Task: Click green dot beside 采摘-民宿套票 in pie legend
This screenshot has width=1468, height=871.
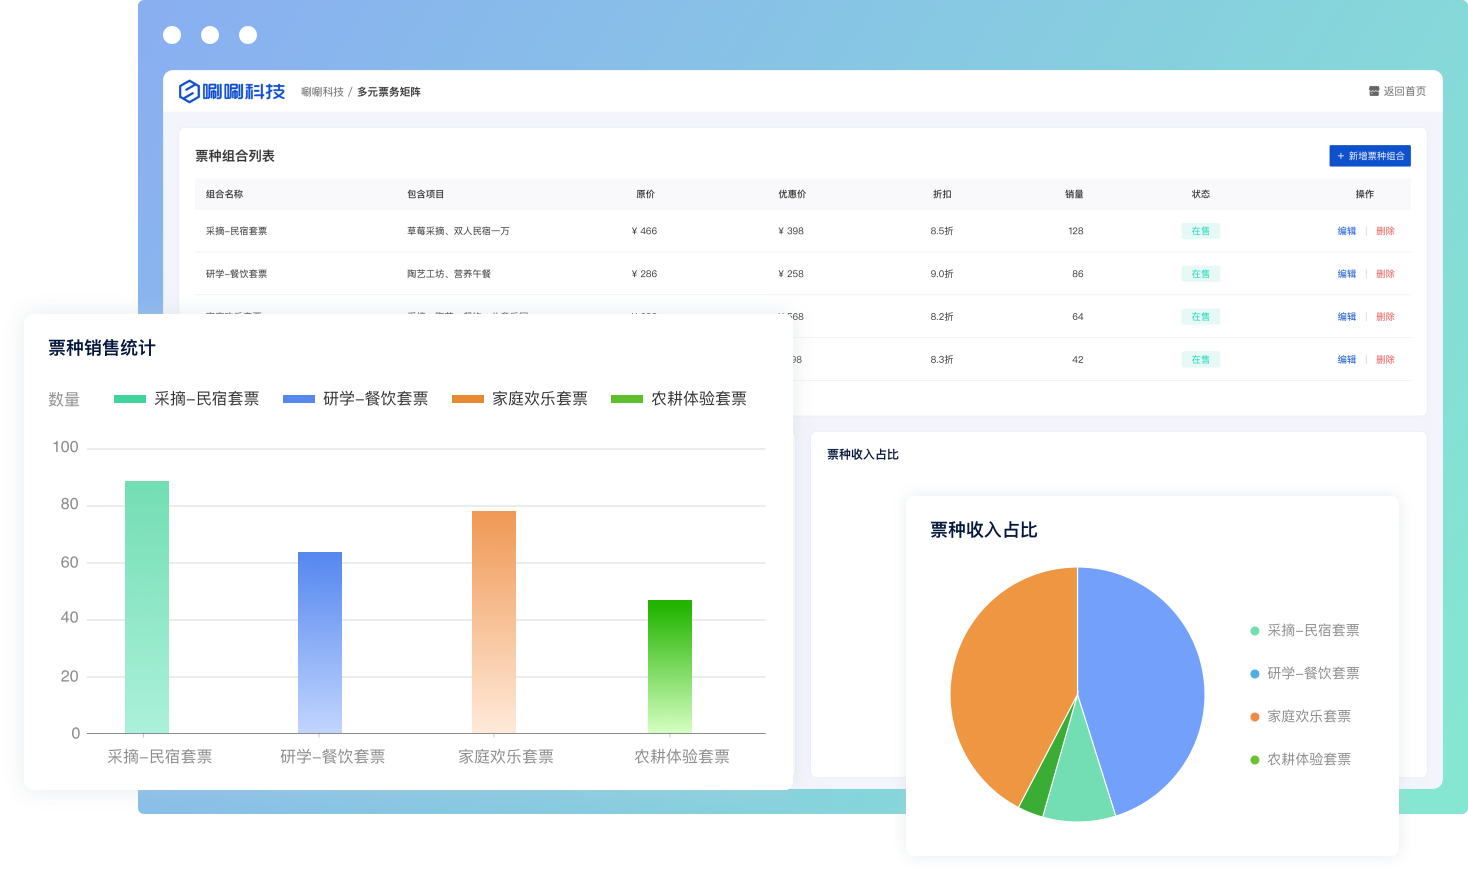Action: click(x=1254, y=631)
